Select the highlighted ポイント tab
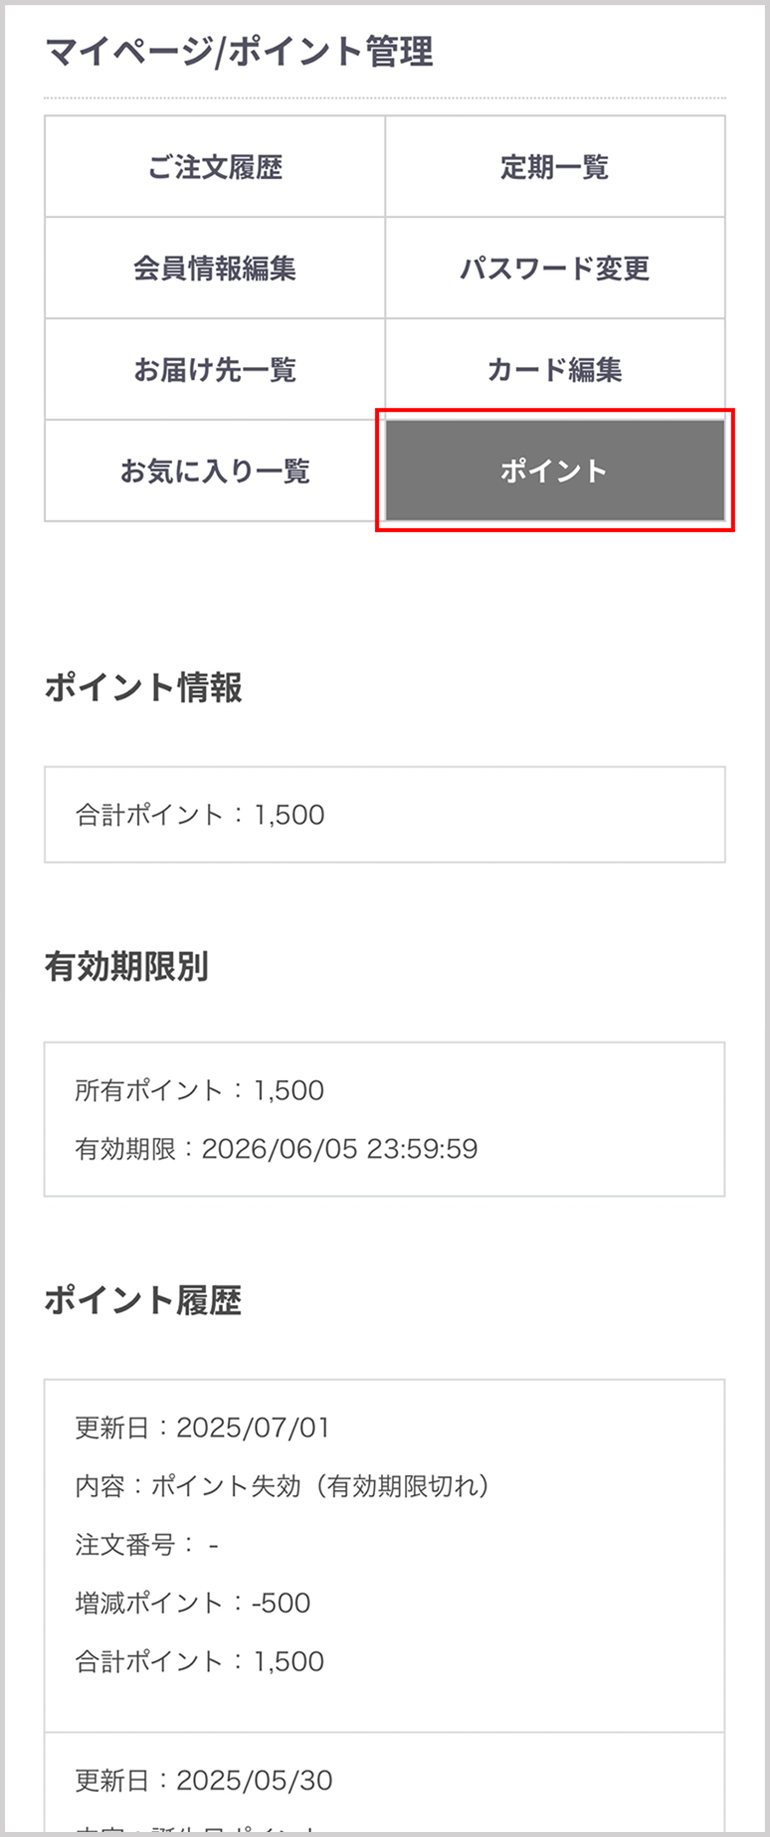 pyautogui.click(x=555, y=471)
